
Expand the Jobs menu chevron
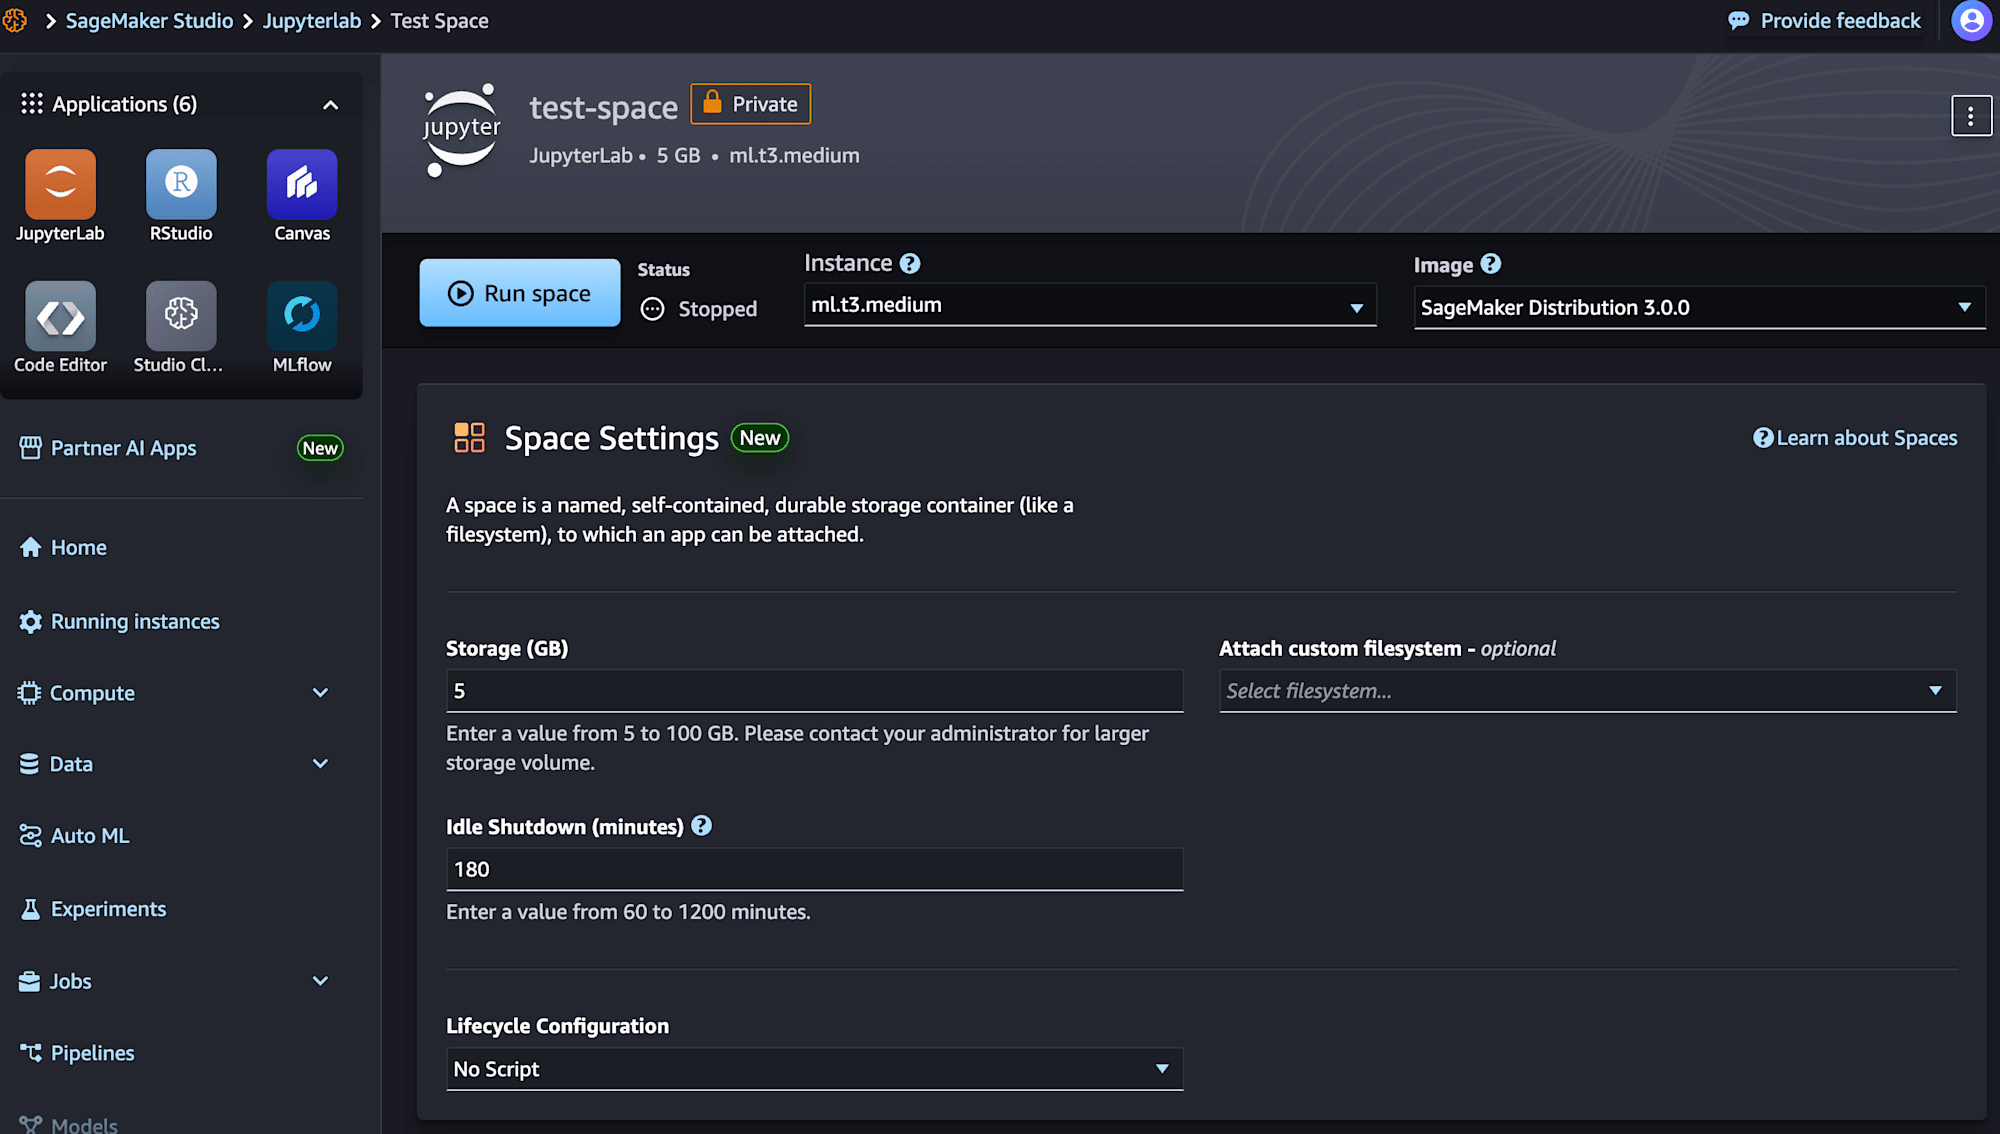pyautogui.click(x=320, y=981)
